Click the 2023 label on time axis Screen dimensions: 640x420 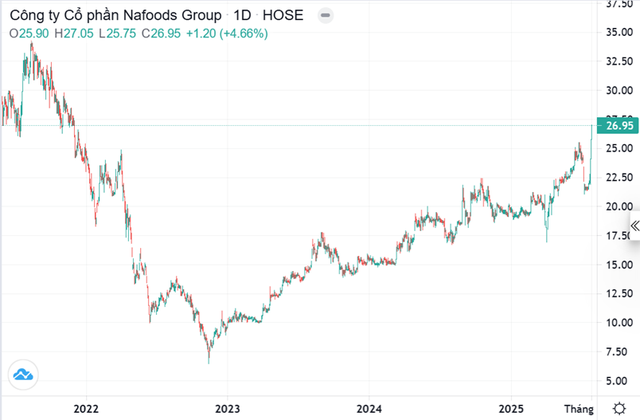click(228, 409)
